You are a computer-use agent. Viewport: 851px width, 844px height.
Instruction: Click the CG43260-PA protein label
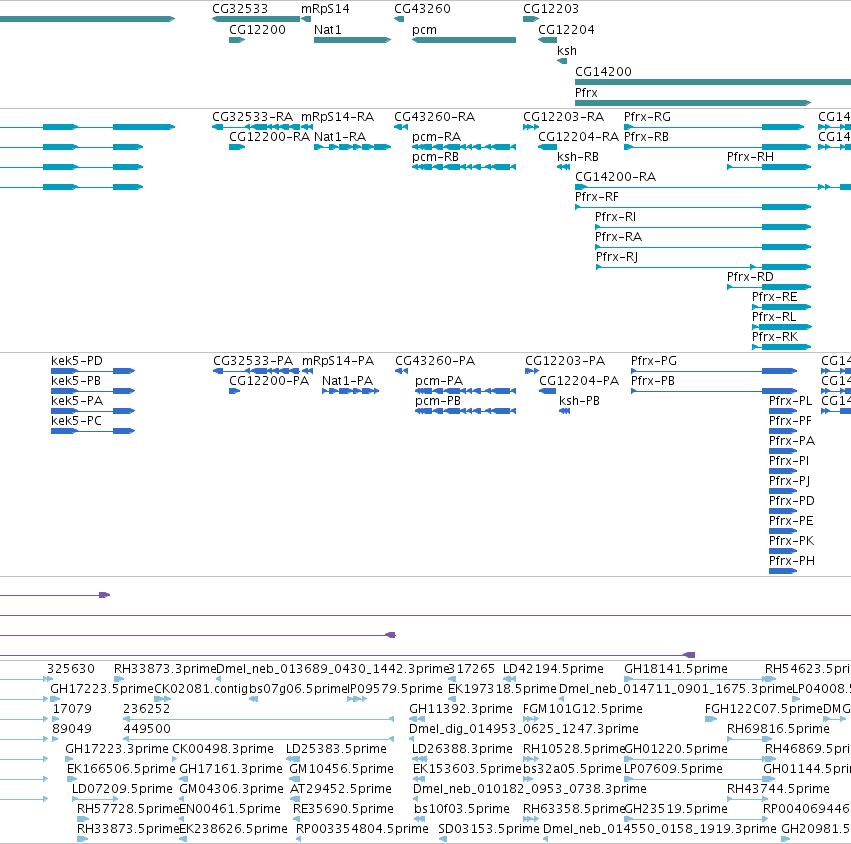pyautogui.click(x=435, y=361)
